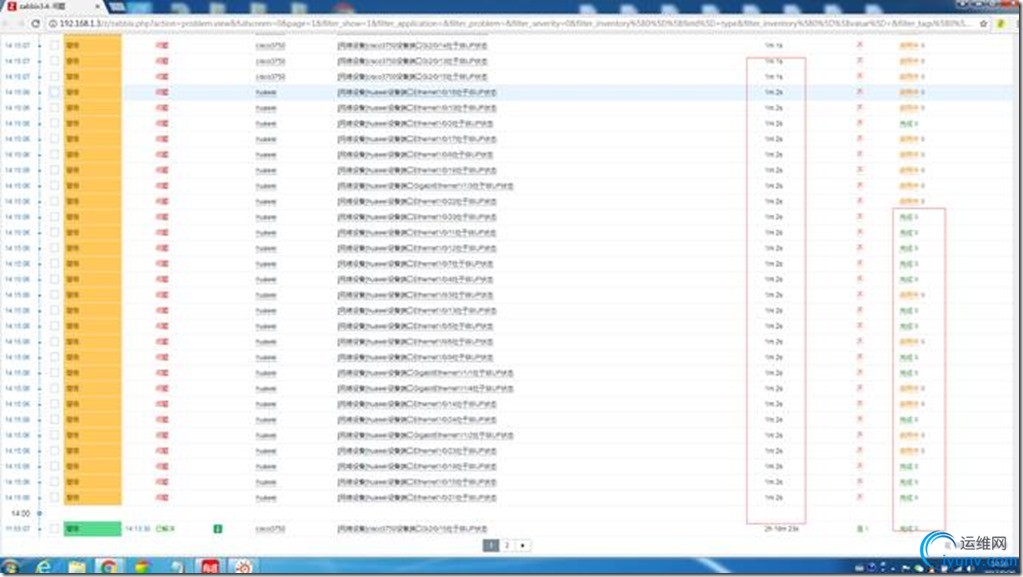
Task: Focus the address bar showing 192.168.1.3 URL
Action: (515, 23)
